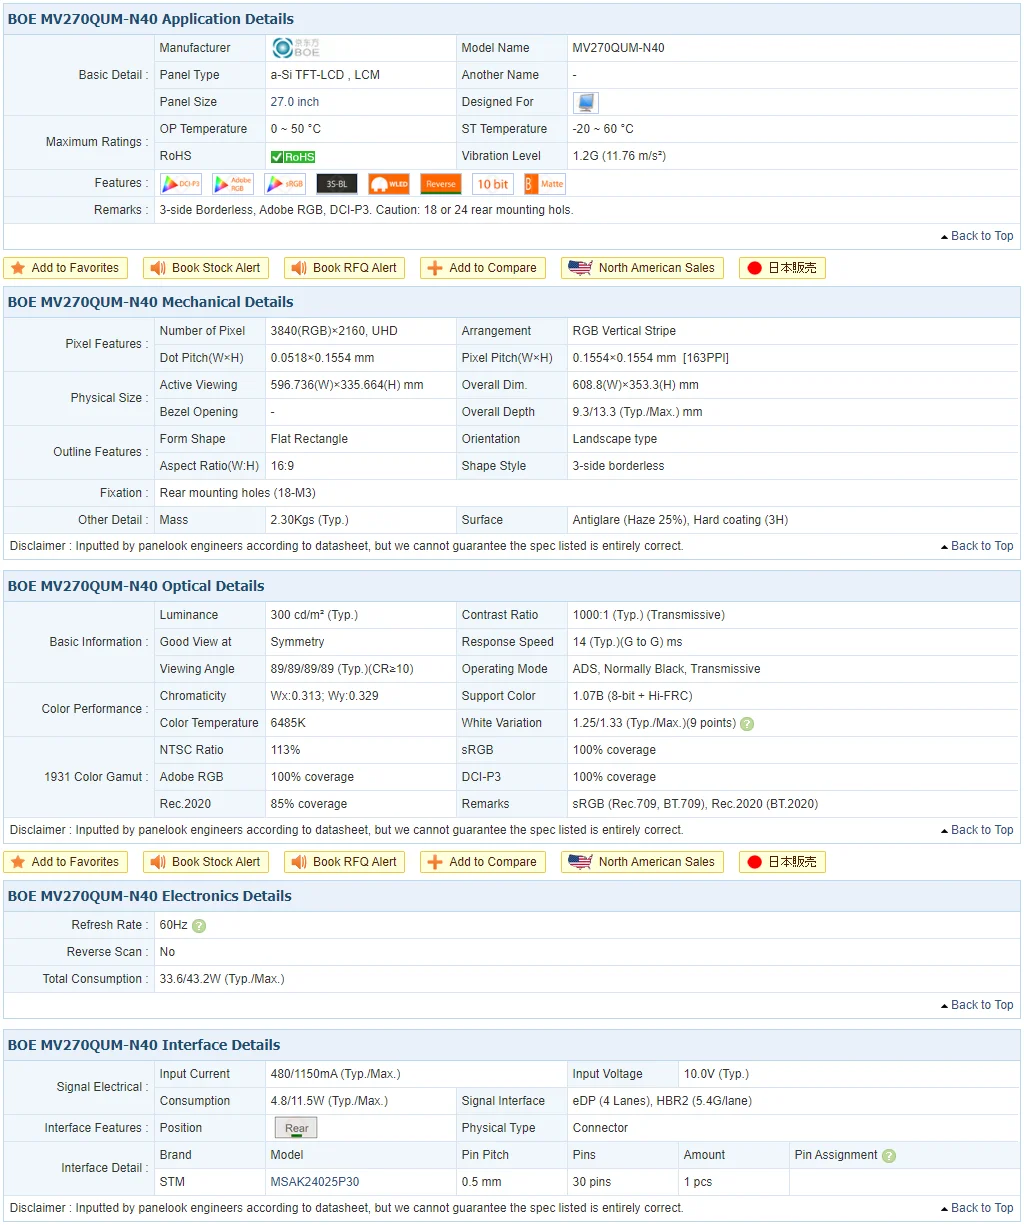The width and height of the screenshot is (1024, 1225).
Task: Select the '3840(RGB)×2160, UHD' resolution value
Action: (334, 331)
